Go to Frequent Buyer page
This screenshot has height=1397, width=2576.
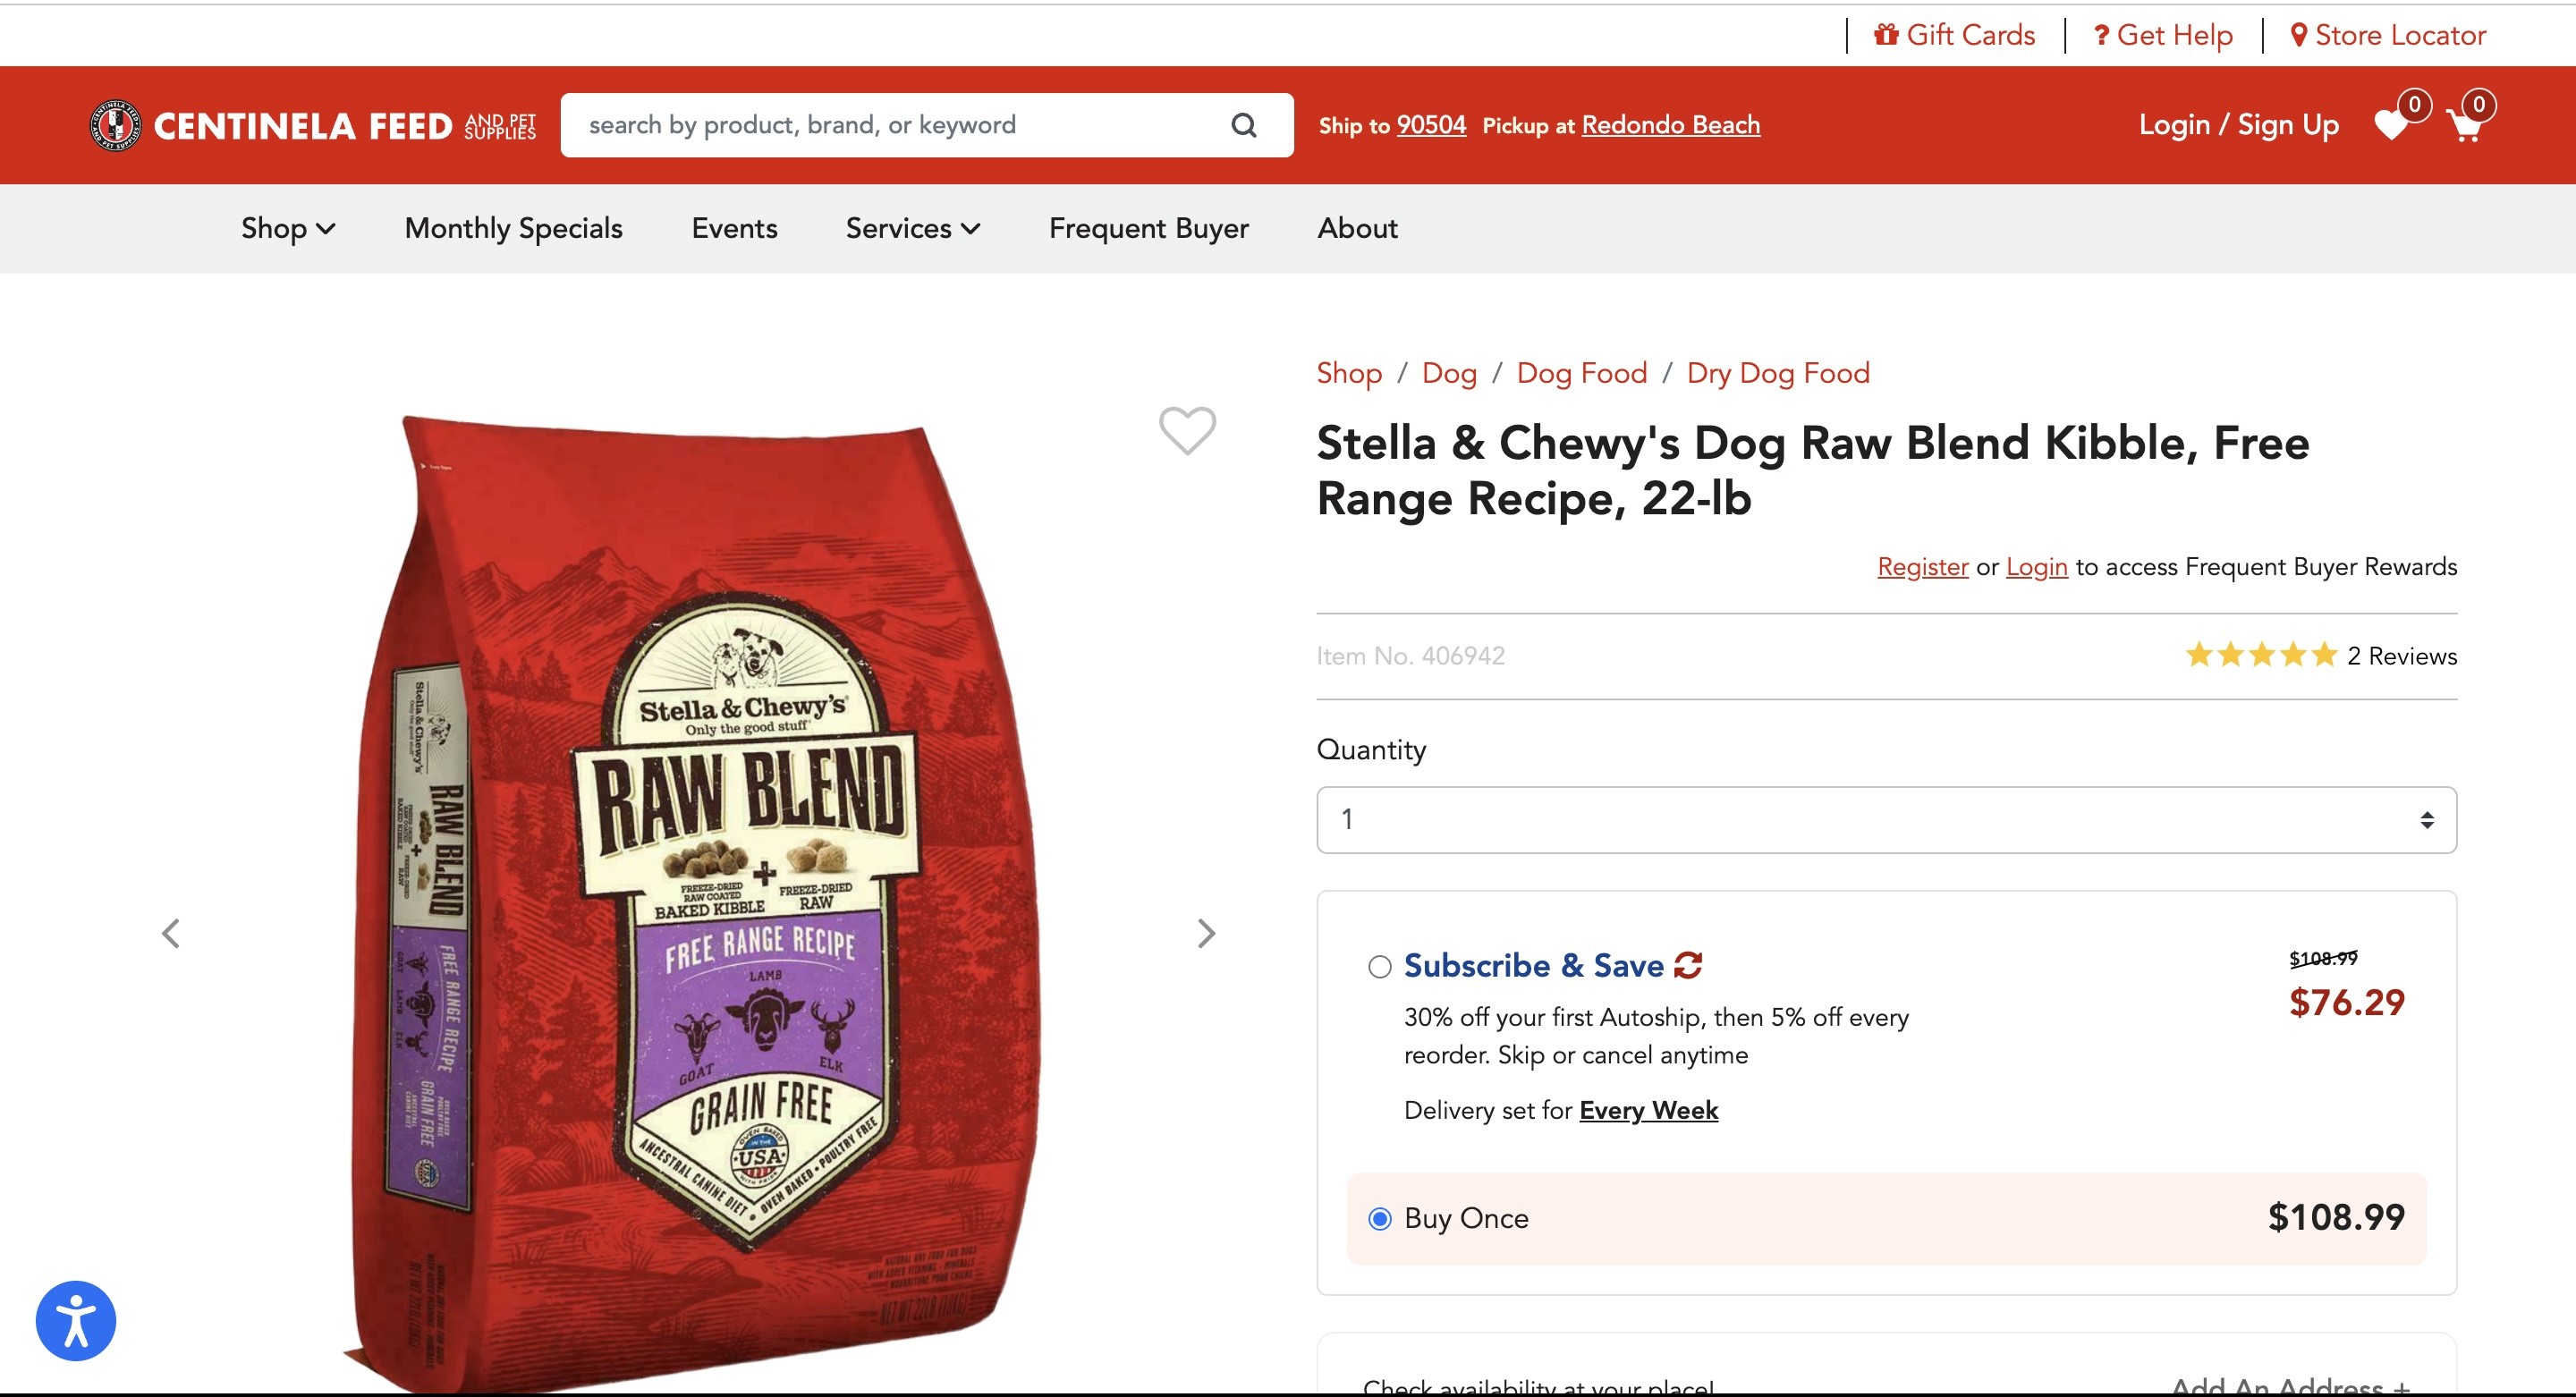click(x=1148, y=228)
